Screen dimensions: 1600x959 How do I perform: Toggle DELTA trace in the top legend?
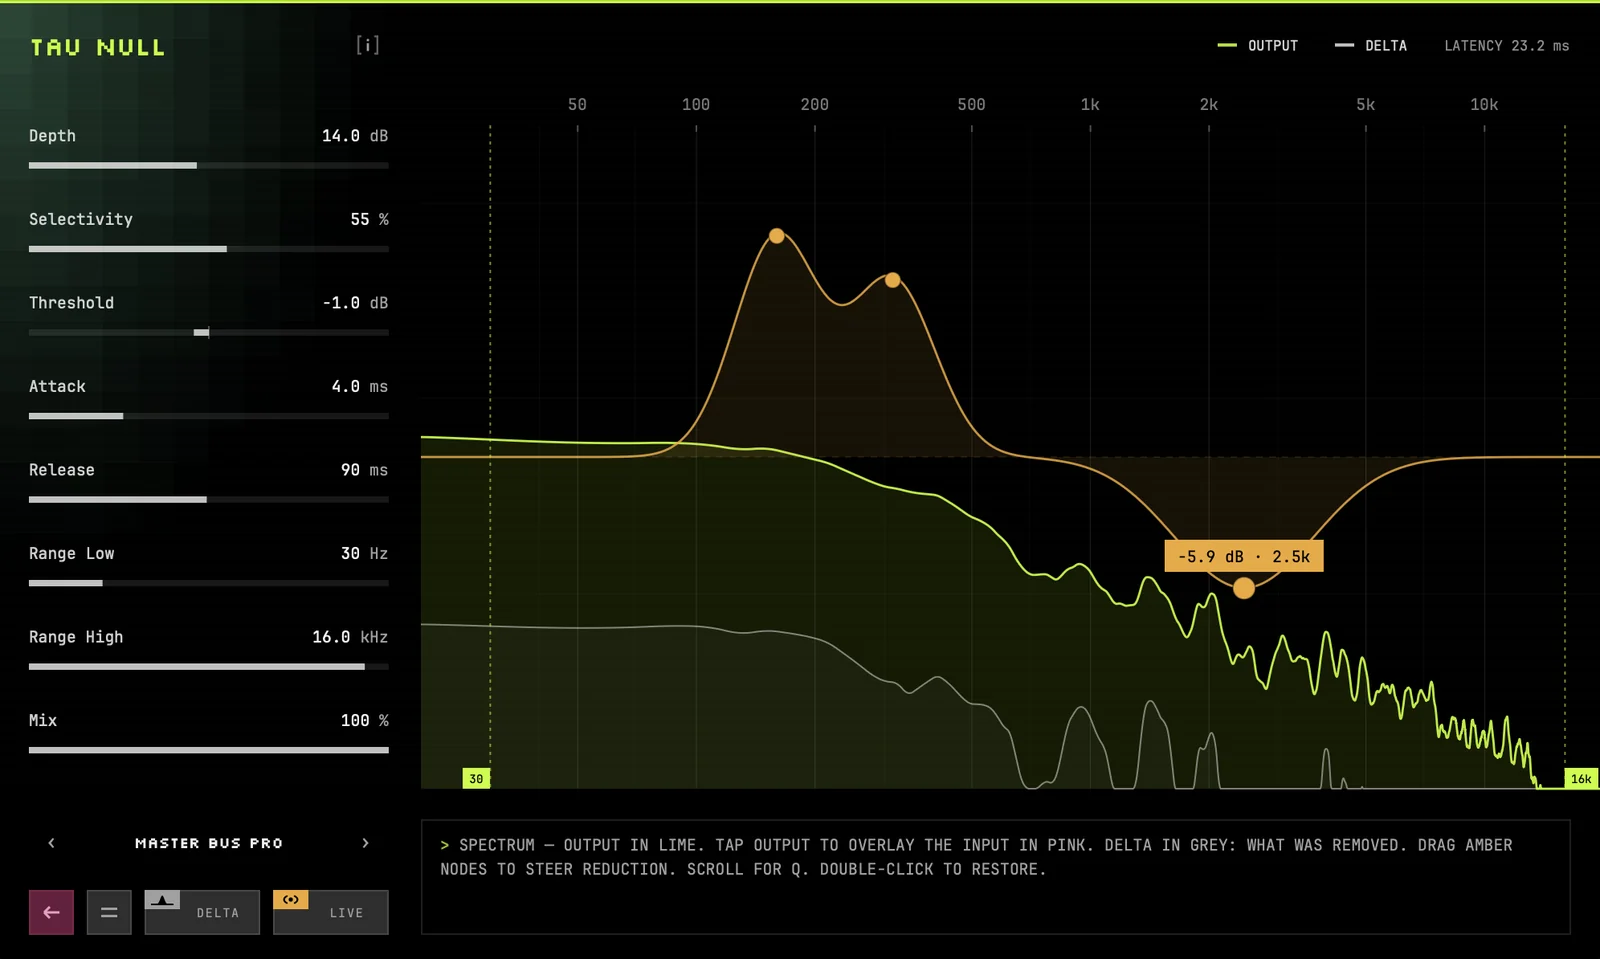click(1371, 46)
